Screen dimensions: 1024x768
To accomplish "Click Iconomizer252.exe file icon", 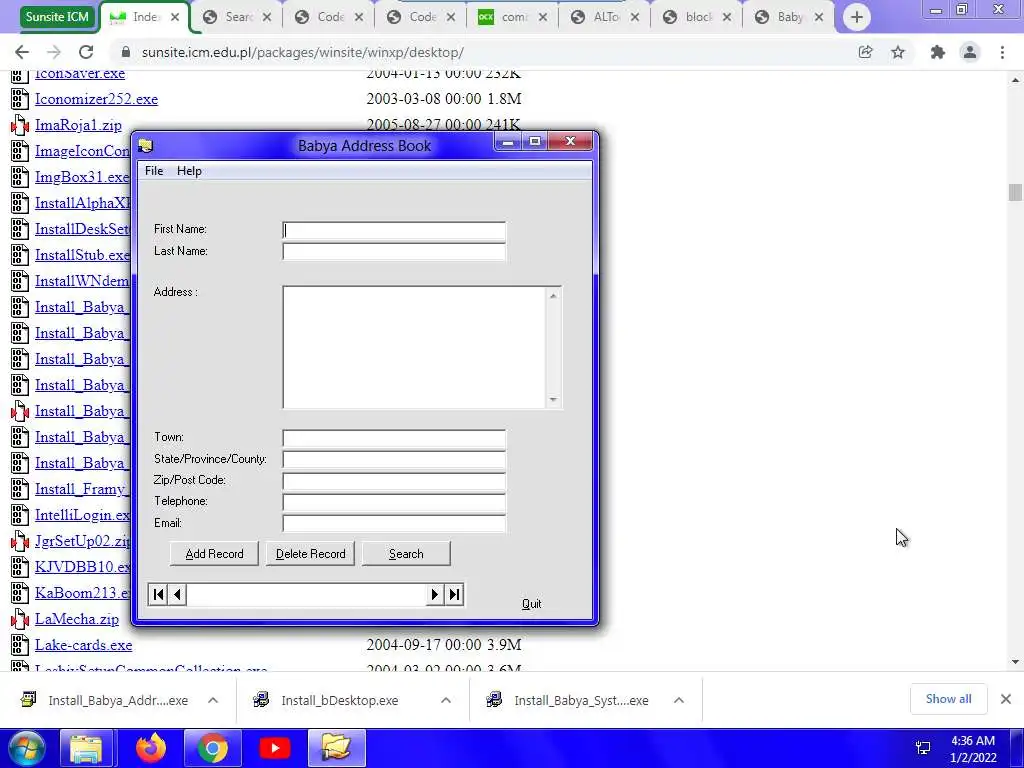I will [20, 99].
